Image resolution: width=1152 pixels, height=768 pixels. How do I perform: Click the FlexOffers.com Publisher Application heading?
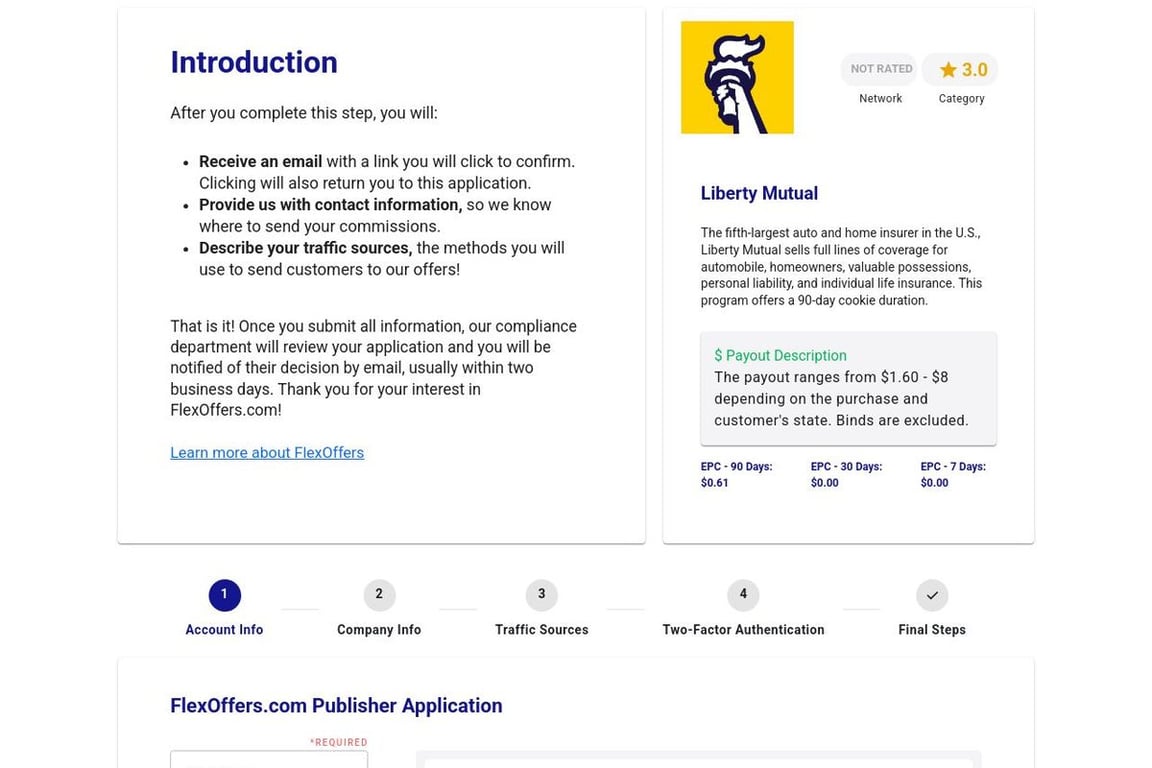336,706
